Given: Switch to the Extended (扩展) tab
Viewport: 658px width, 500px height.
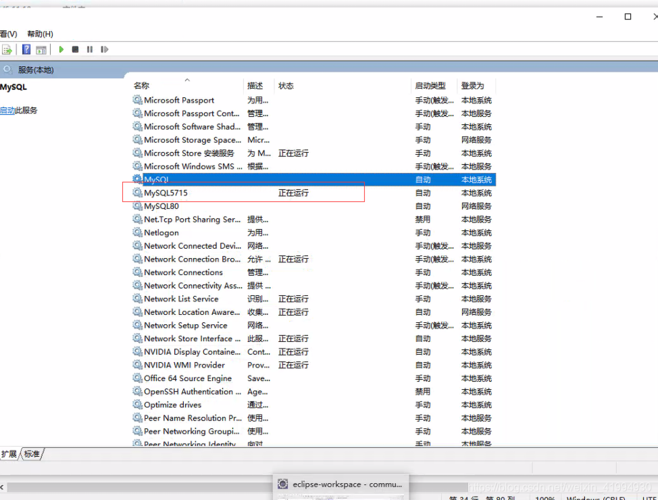Looking at the screenshot, I should click(x=9, y=454).
